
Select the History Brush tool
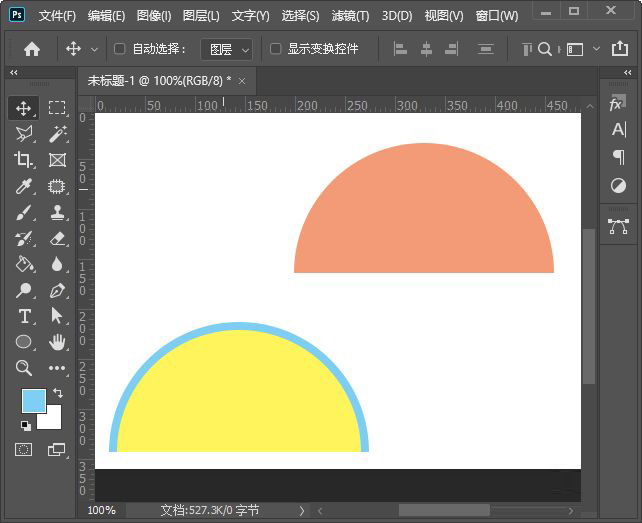click(x=23, y=238)
